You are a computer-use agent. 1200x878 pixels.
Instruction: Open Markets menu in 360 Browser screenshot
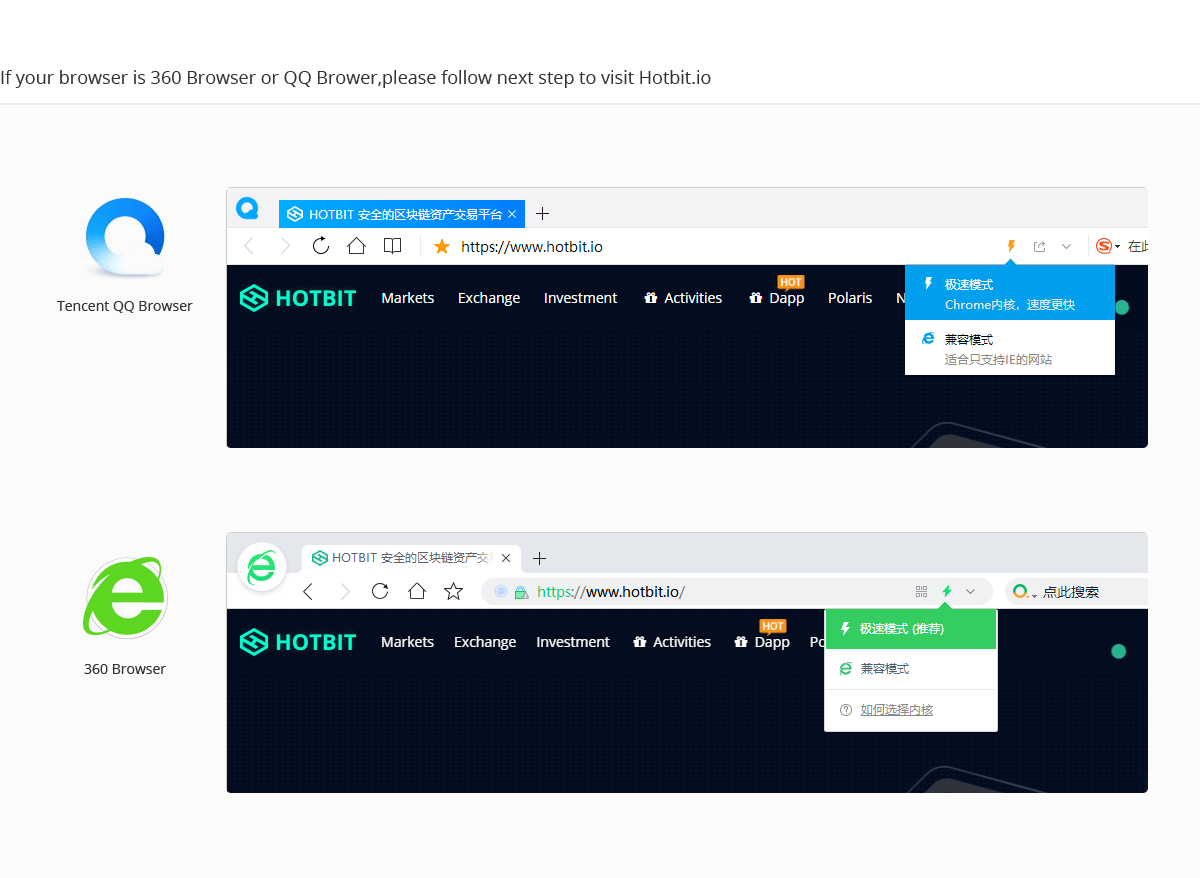(x=407, y=642)
